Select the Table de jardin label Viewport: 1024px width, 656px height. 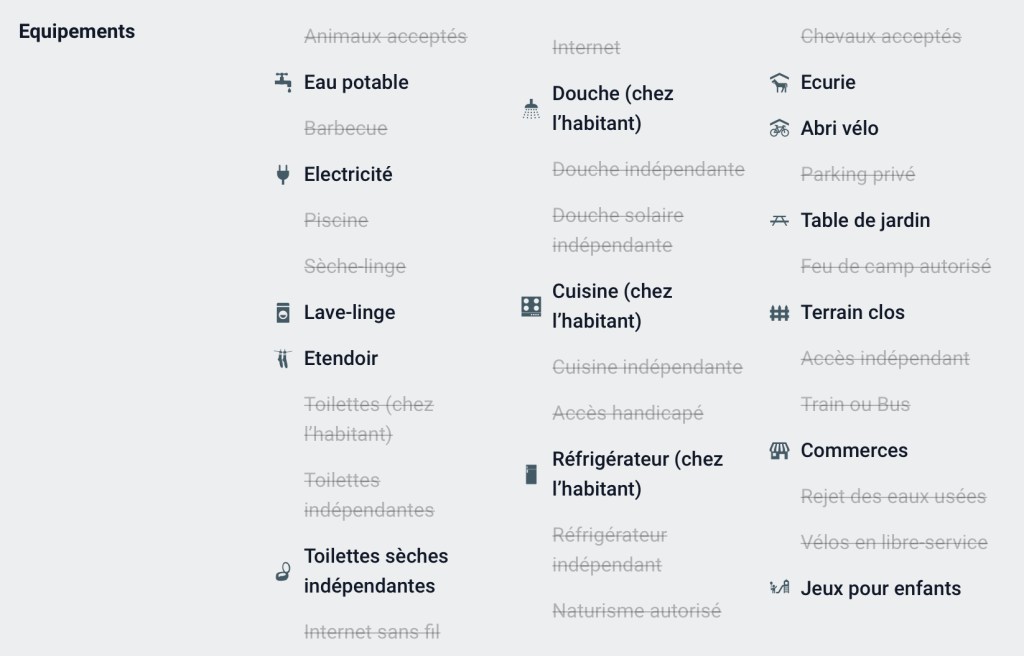point(865,220)
